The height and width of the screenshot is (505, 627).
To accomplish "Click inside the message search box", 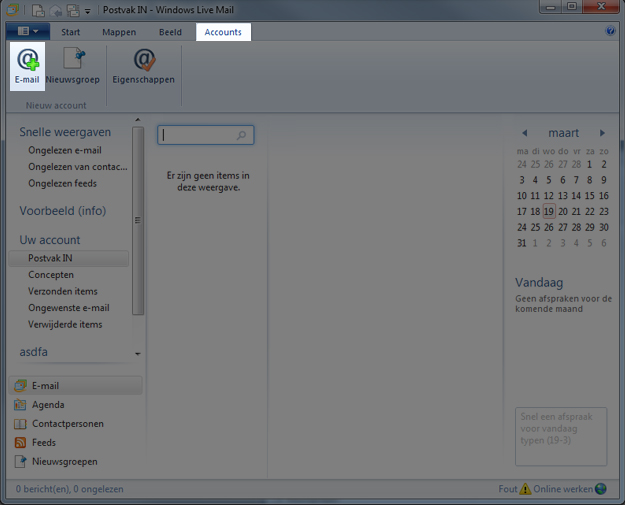I will (206, 135).
